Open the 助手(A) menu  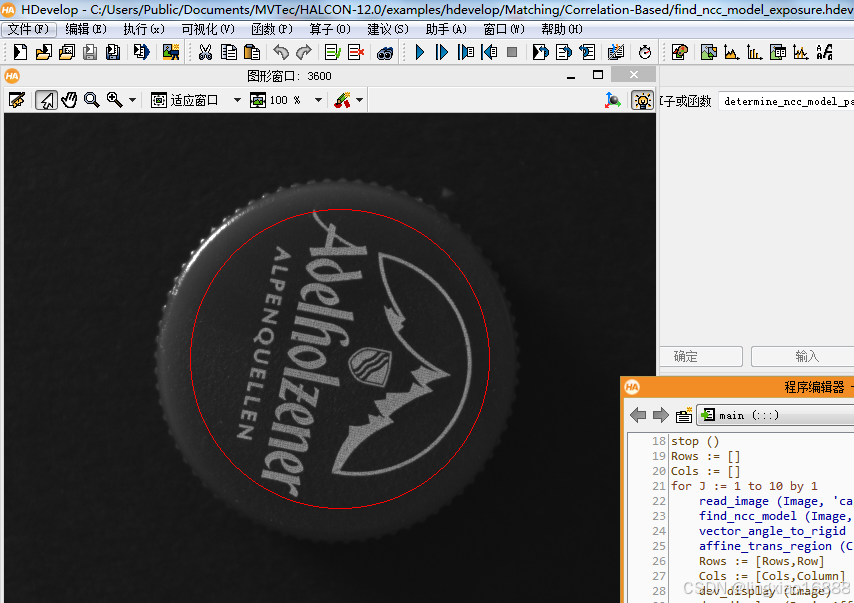tap(446, 29)
